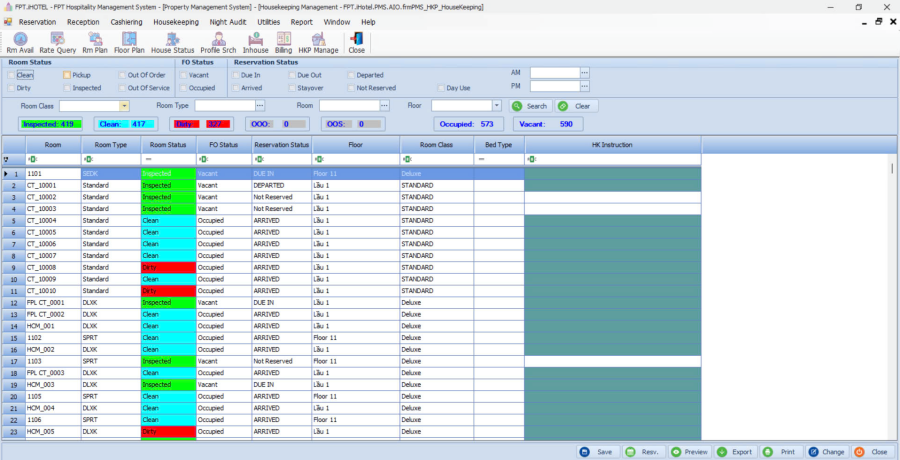
Task: Open the Room Type lookup button
Action: (260, 105)
